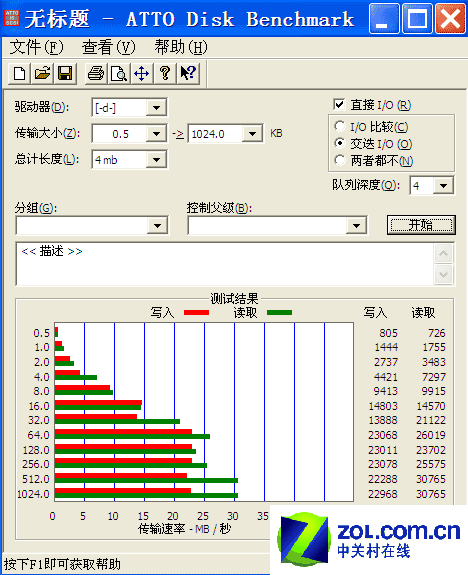Image resolution: width=468 pixels, height=575 pixels.
Task: Click the description scrollbar up arrow
Action: 443,253
